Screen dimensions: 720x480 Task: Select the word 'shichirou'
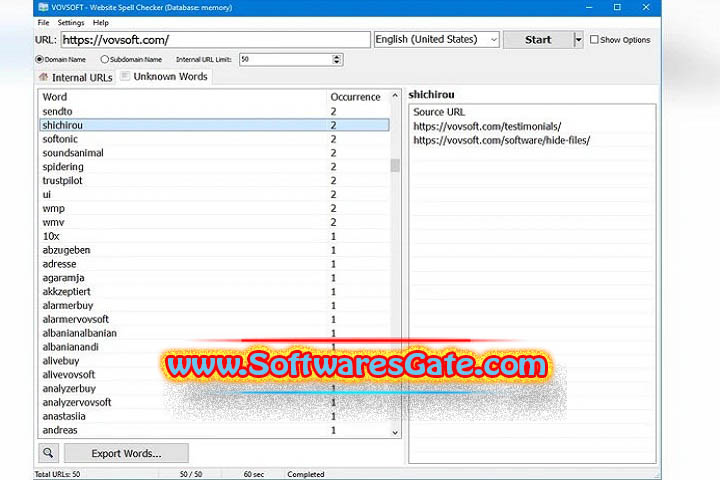[x=214, y=125]
